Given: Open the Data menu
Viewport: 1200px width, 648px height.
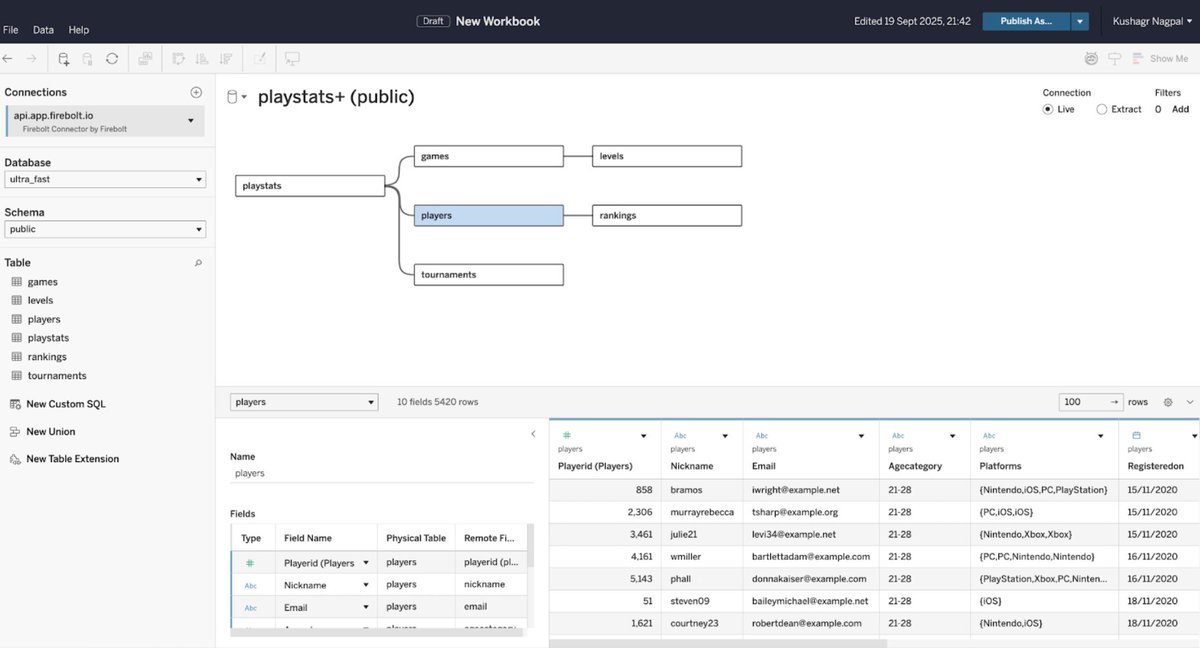Looking at the screenshot, I should tap(42, 30).
